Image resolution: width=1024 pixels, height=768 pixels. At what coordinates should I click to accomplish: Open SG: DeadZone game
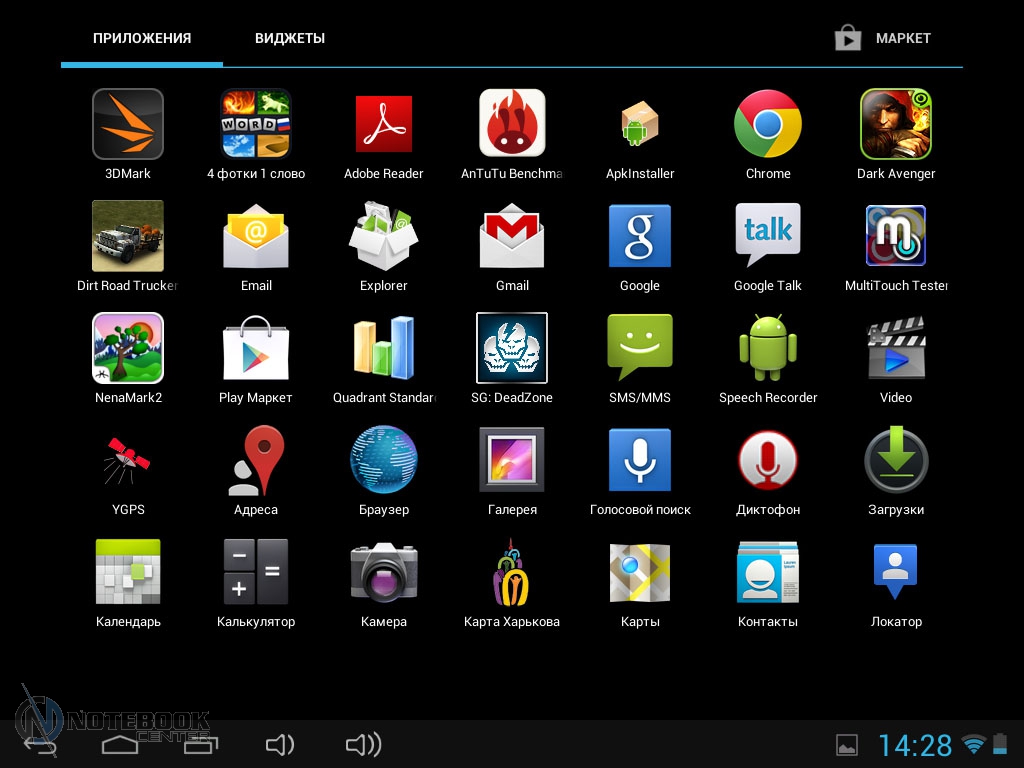pyautogui.click(x=512, y=348)
